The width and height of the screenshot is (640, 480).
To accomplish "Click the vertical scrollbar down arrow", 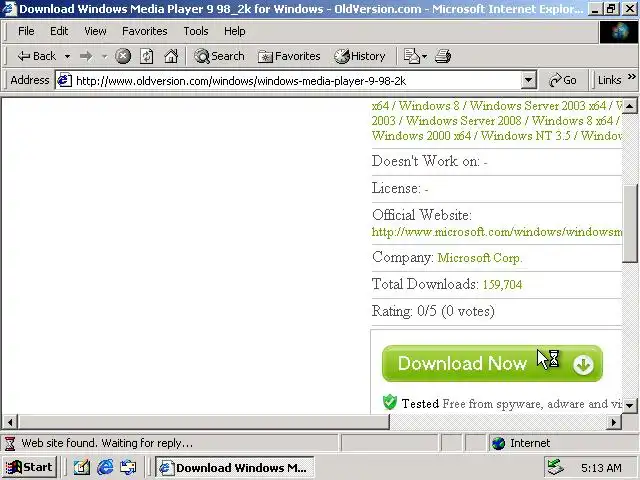I will point(630,405).
